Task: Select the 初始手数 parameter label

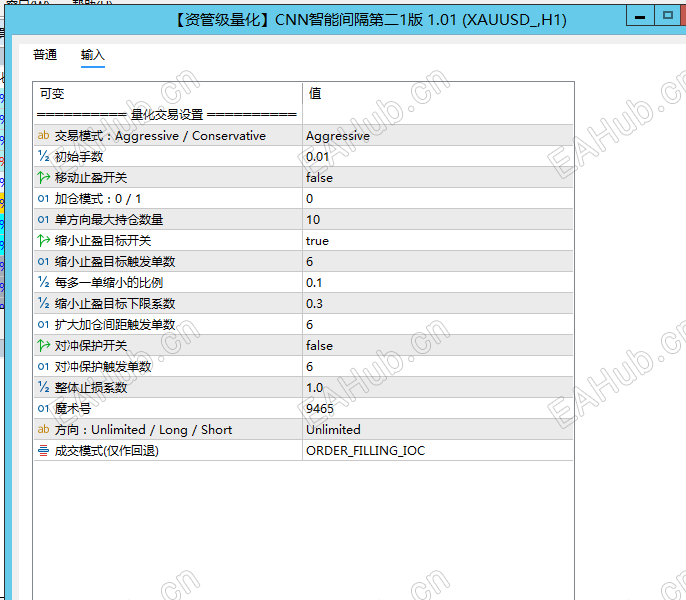Action: tap(79, 157)
